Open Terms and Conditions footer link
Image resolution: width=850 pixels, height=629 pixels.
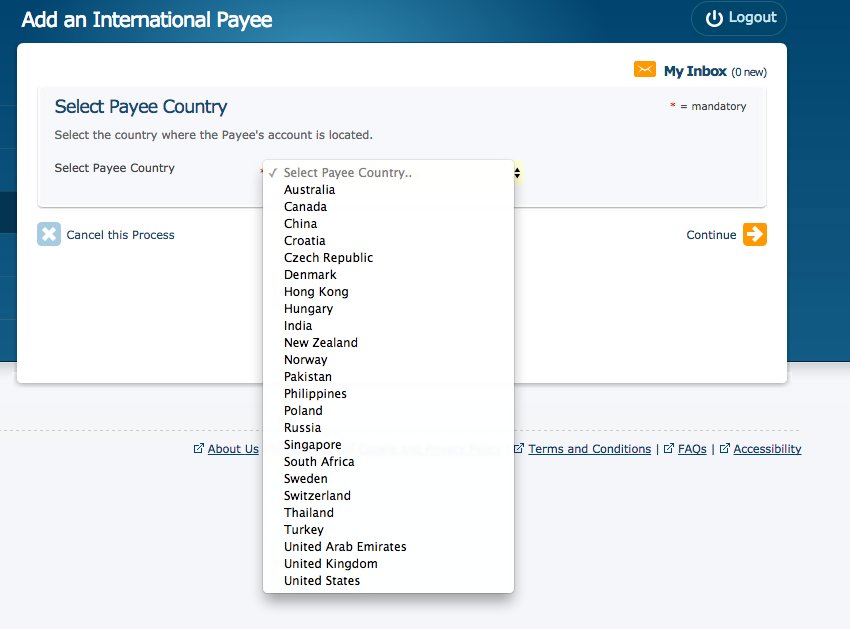pos(590,449)
